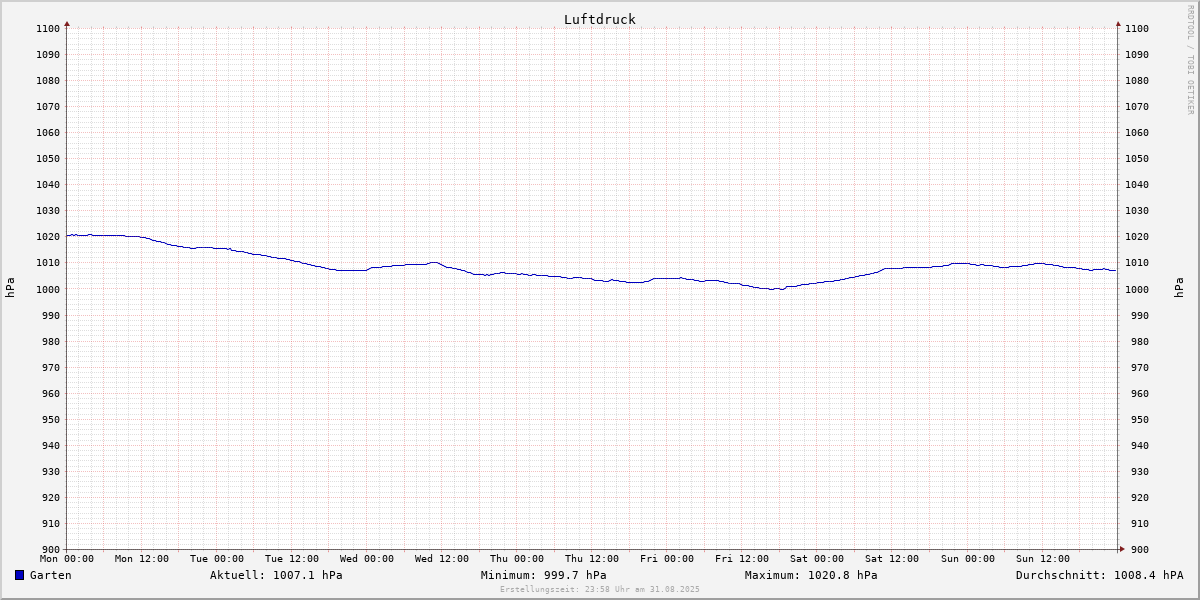This screenshot has width=1200, height=600.
Task: Click the Sun 12:00 time axis label
Action: pos(1042,559)
